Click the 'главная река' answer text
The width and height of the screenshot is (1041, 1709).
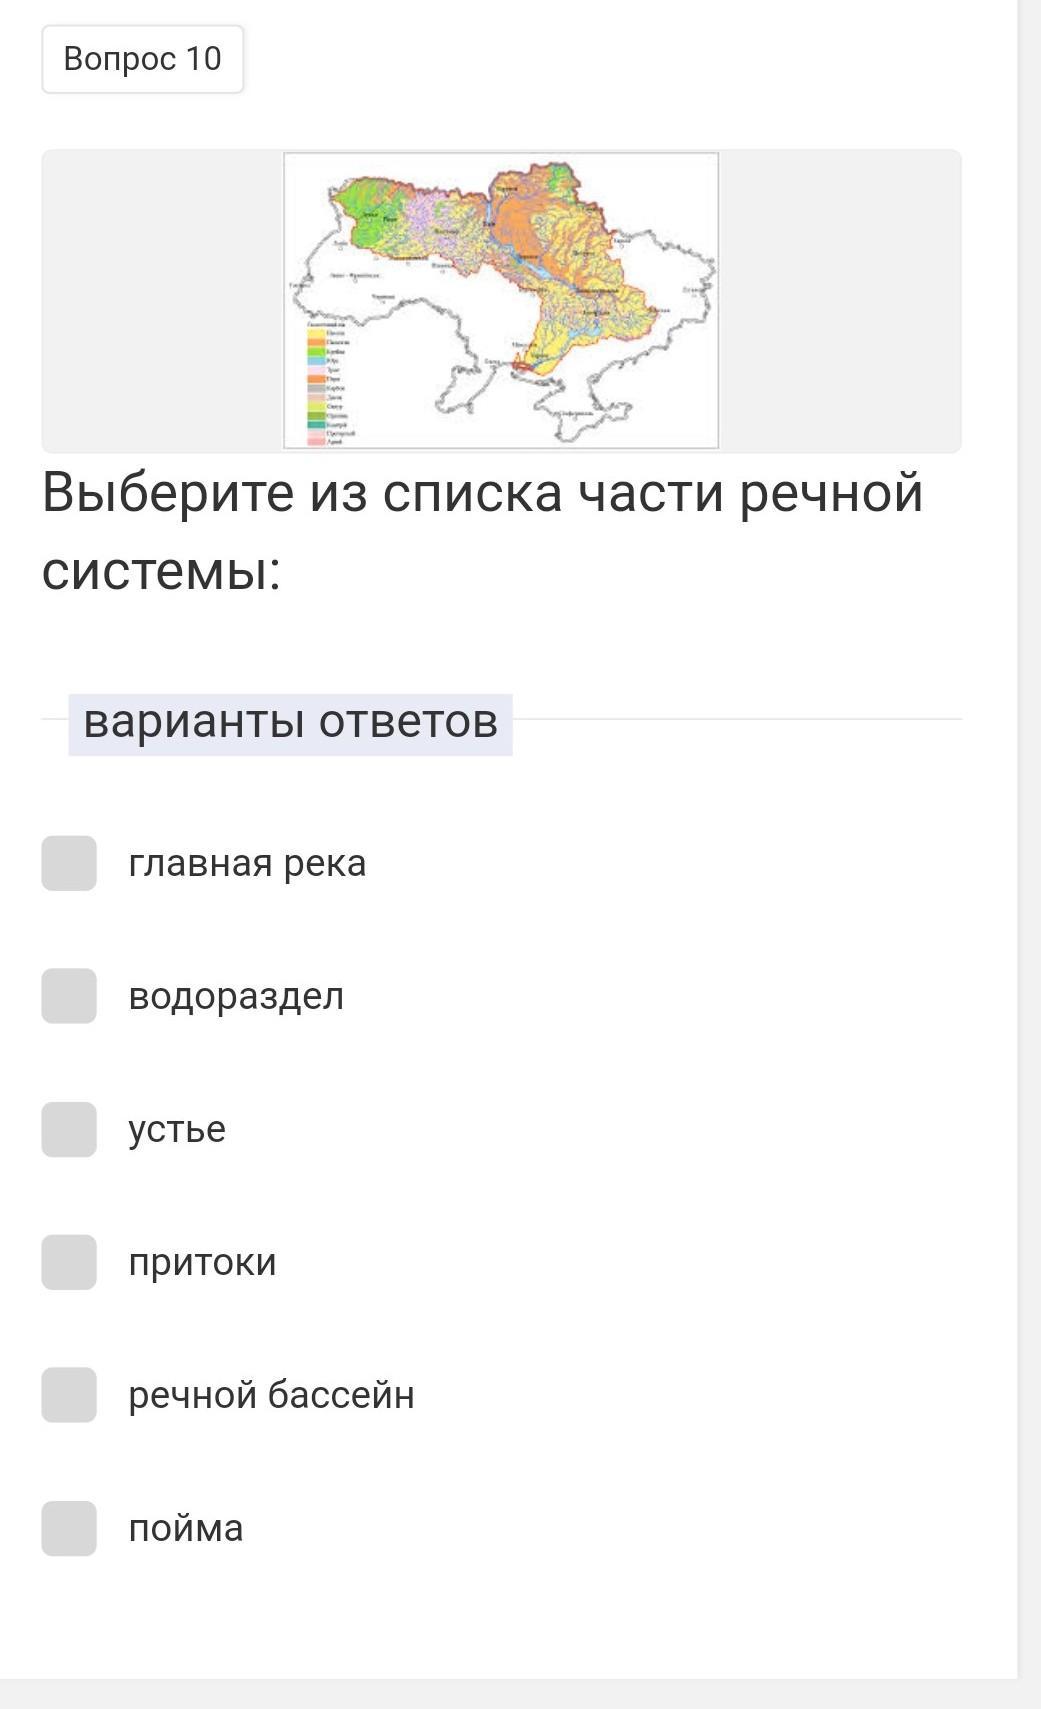pos(247,863)
